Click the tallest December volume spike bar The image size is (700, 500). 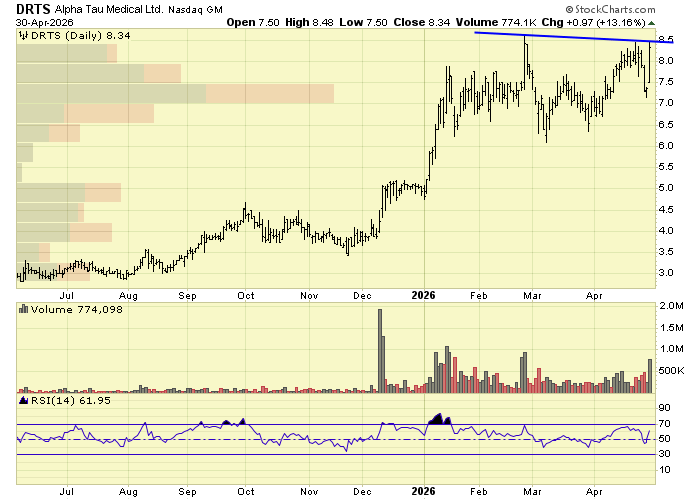pyautogui.click(x=380, y=351)
